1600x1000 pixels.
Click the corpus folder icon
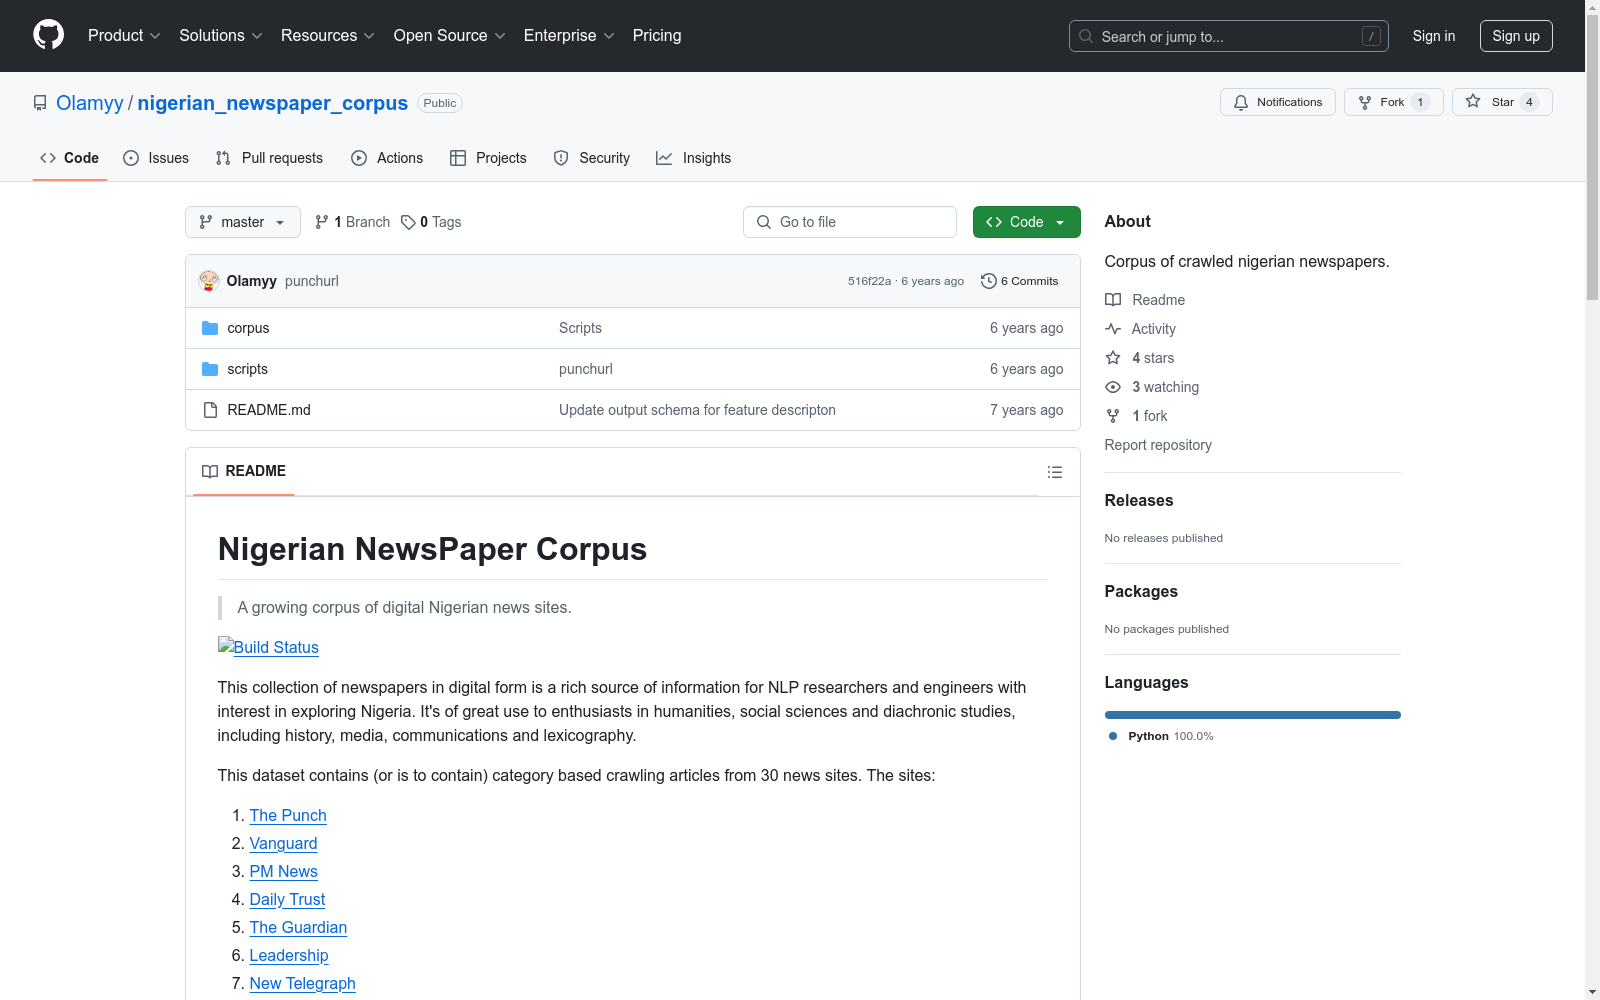[x=210, y=328]
